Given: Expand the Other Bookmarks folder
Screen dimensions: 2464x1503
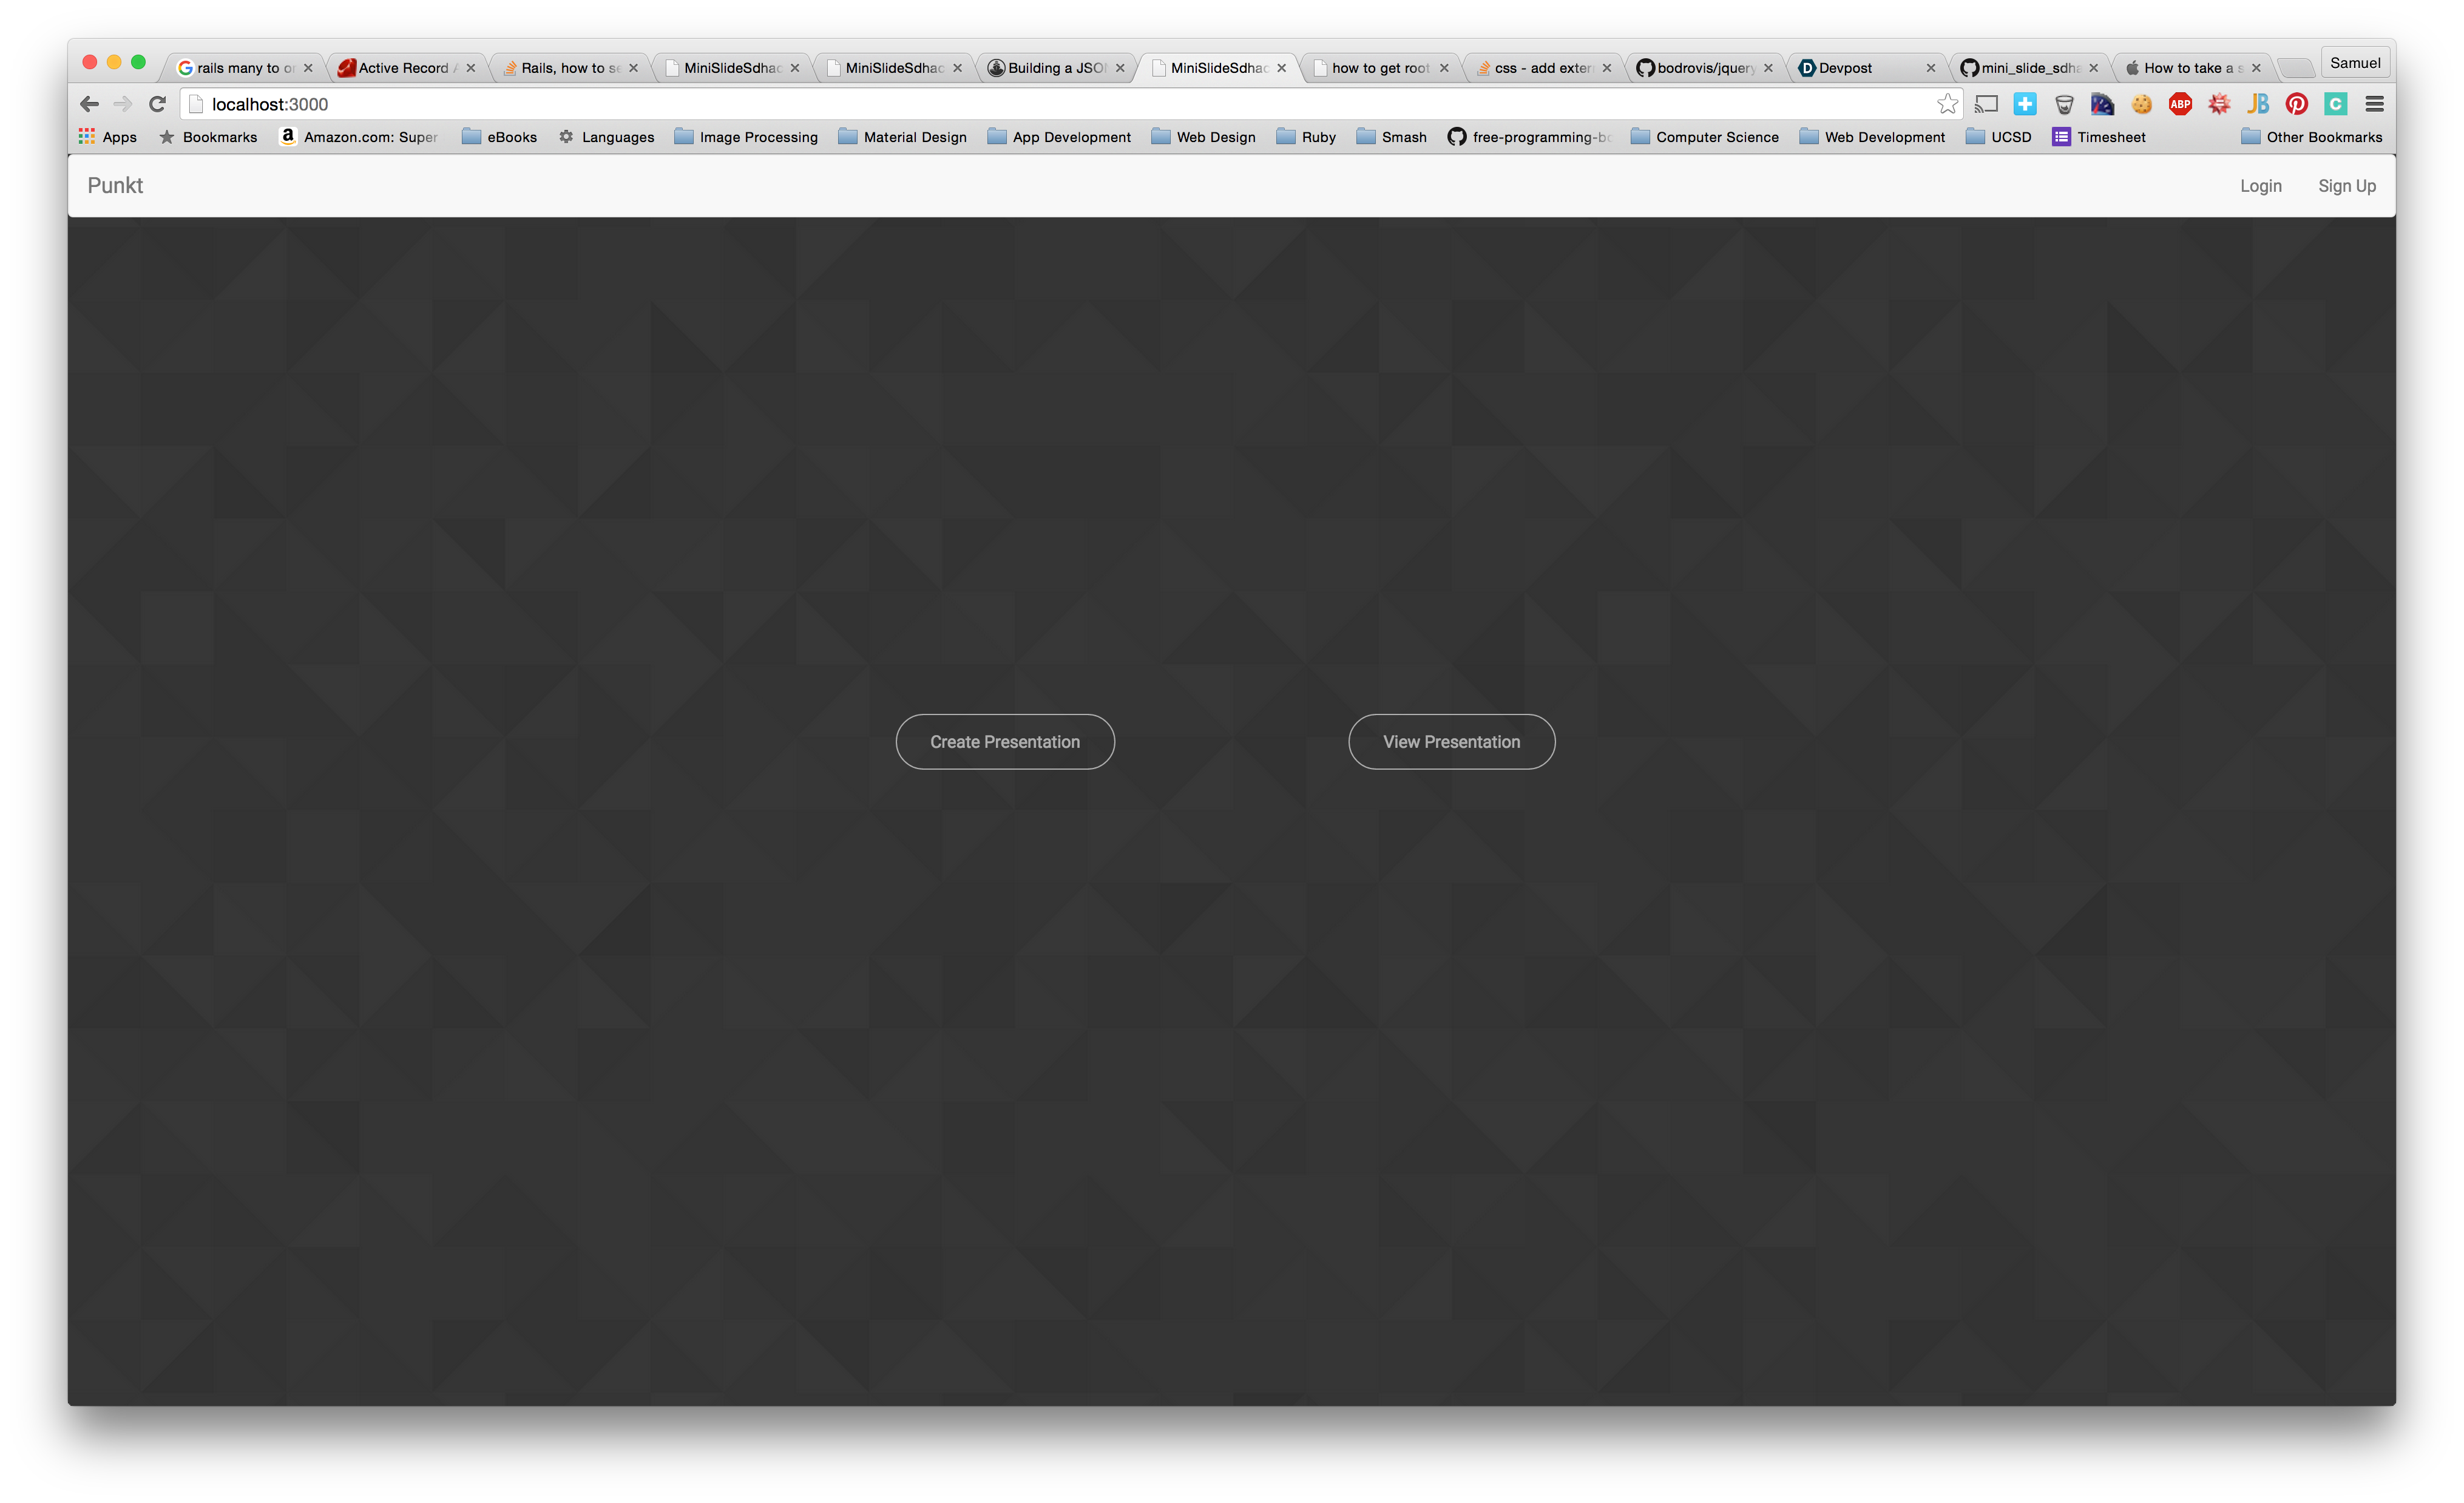Looking at the screenshot, I should pyautogui.click(x=2311, y=137).
